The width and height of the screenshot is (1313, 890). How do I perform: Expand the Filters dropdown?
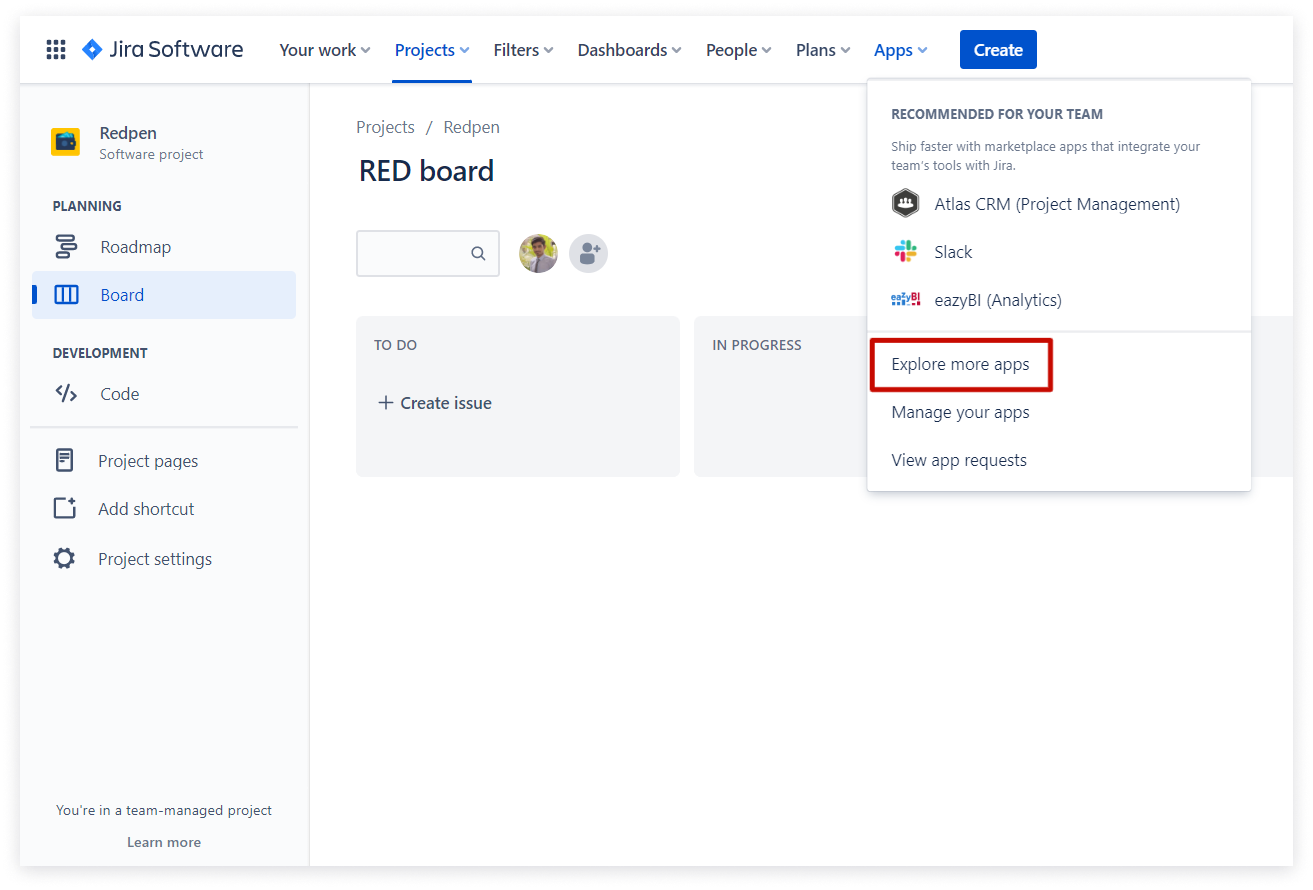(x=523, y=50)
